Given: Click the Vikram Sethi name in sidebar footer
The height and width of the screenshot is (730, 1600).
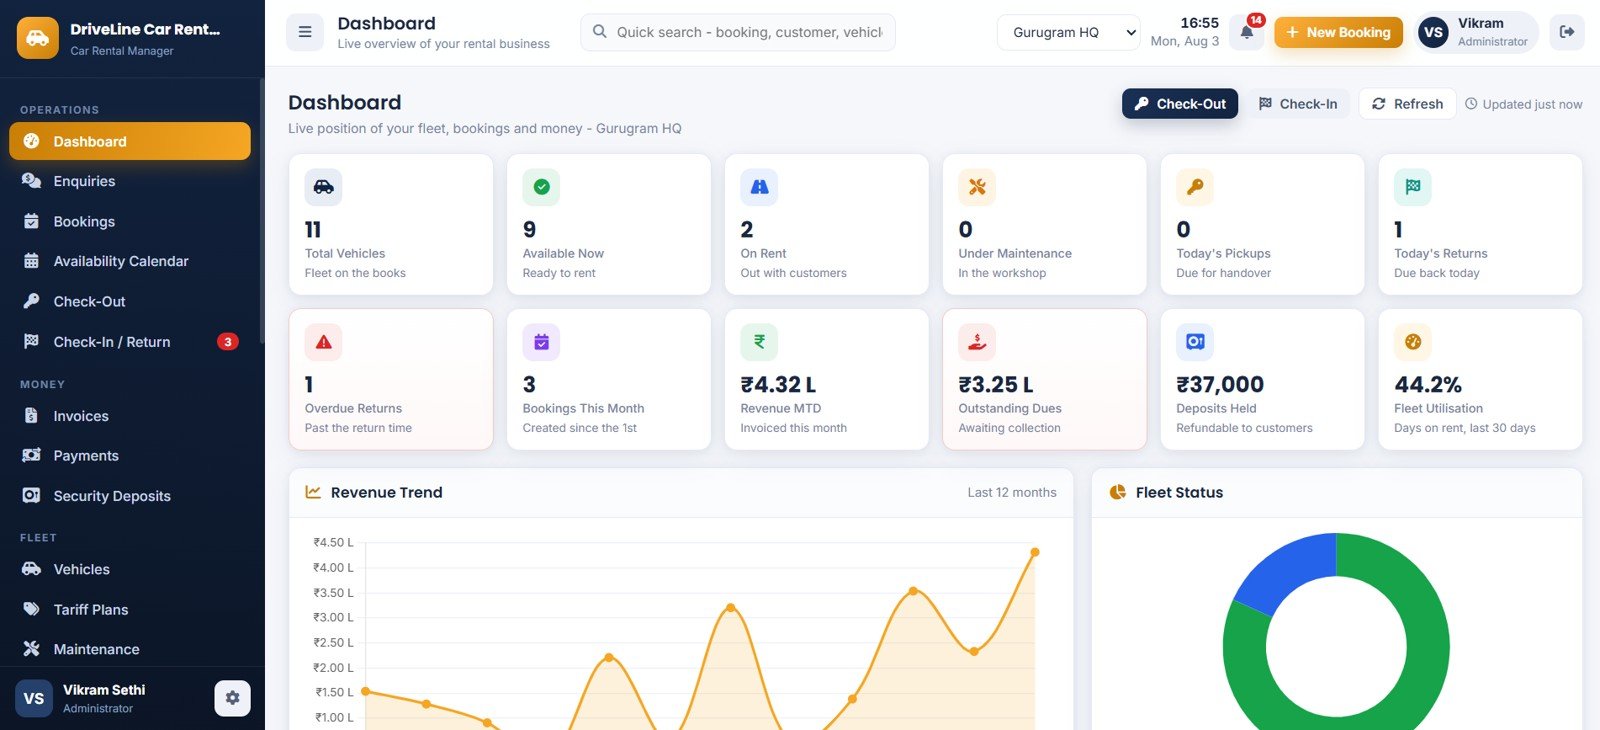Looking at the screenshot, I should pos(104,690).
